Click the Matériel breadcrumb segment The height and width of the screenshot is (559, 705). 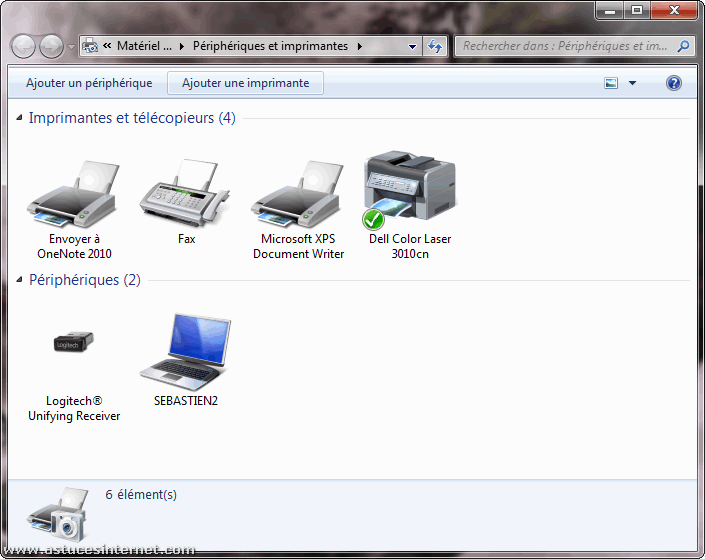coord(144,46)
